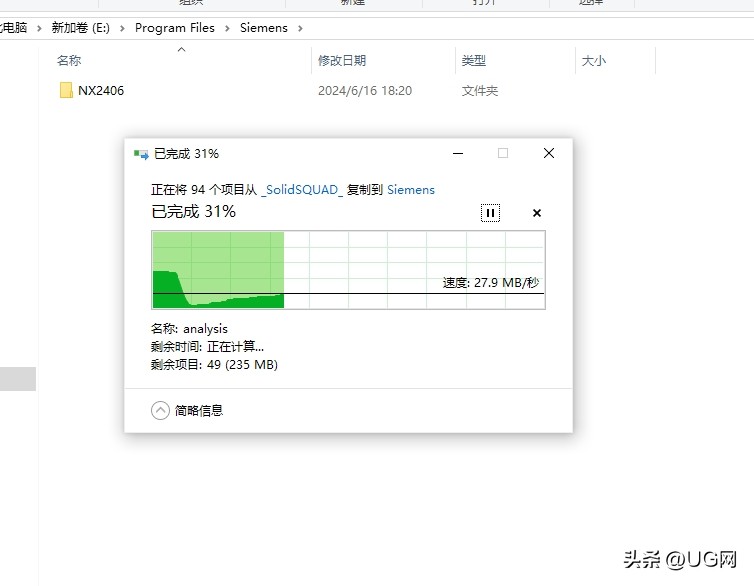
Task: Open the _SolidSQUAD_ source folder link
Action: (x=302, y=190)
